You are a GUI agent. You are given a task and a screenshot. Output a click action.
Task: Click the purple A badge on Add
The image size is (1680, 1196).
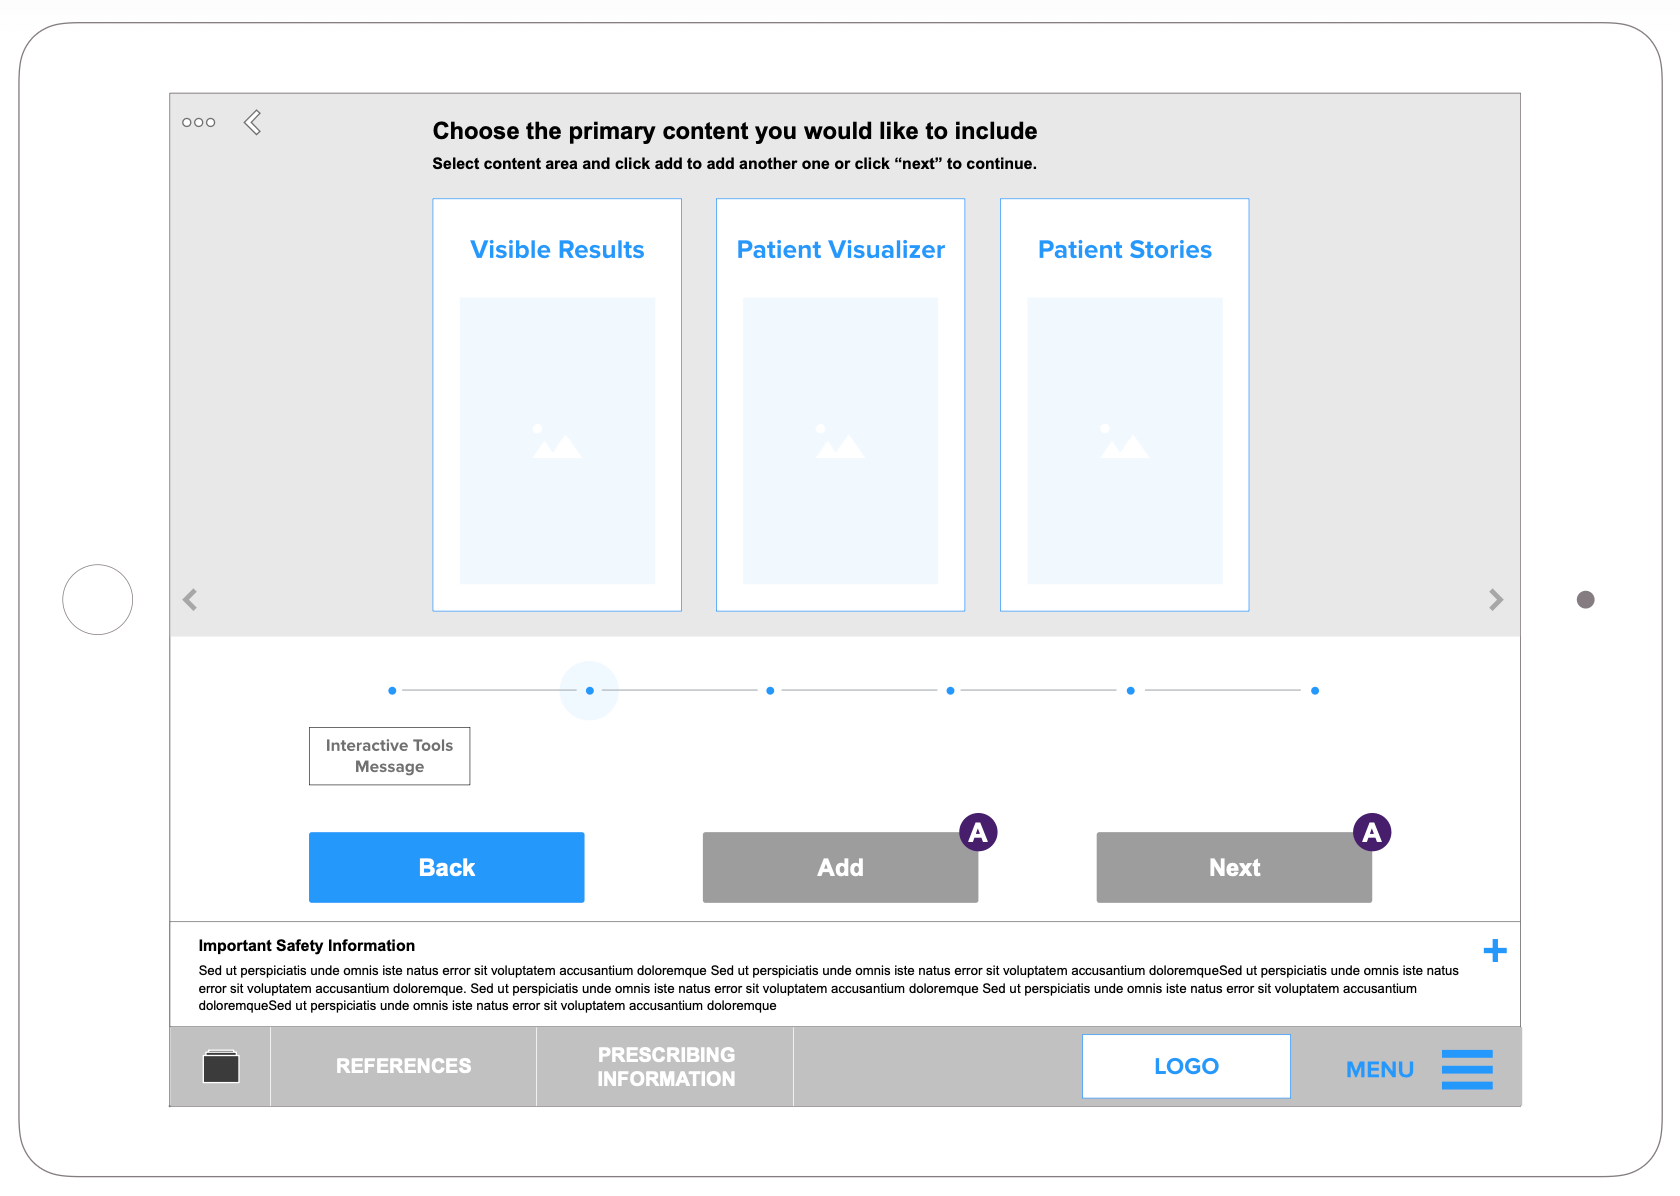977,832
